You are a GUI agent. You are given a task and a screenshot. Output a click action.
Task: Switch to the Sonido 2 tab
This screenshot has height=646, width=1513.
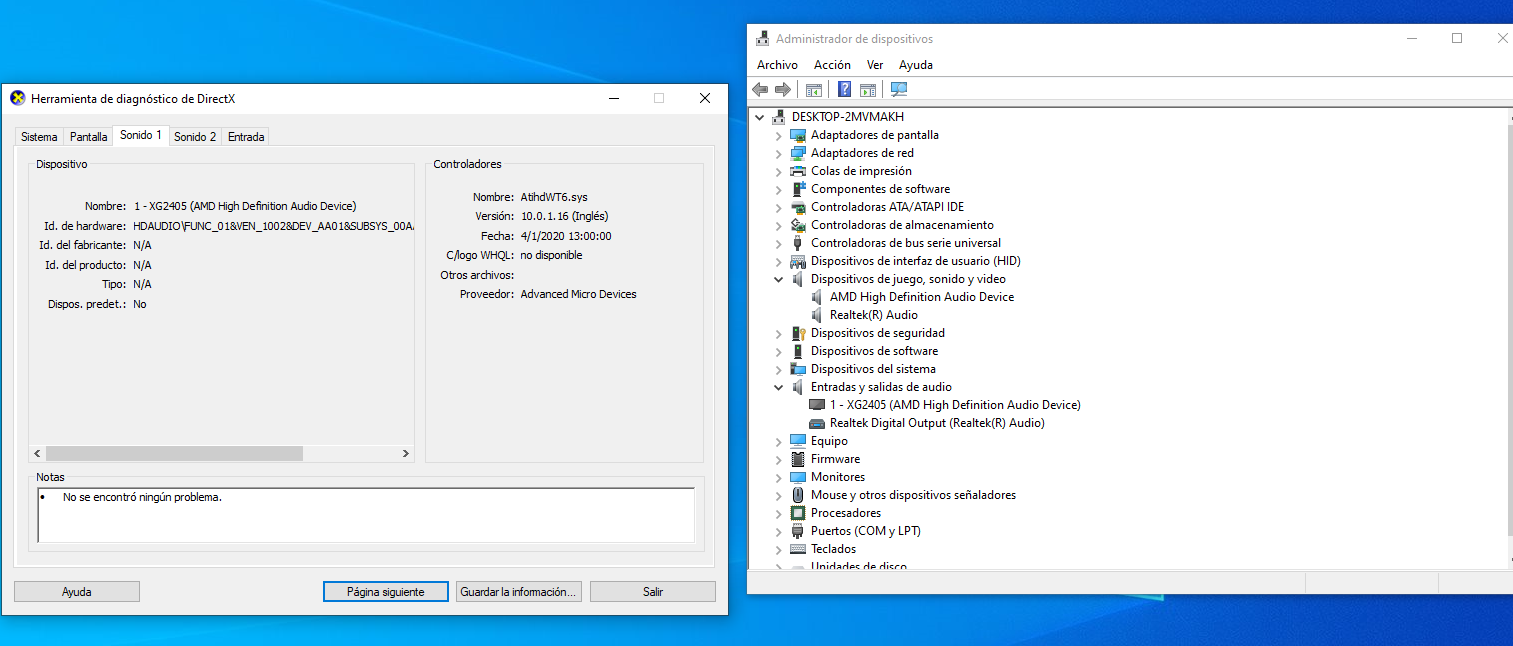click(195, 137)
